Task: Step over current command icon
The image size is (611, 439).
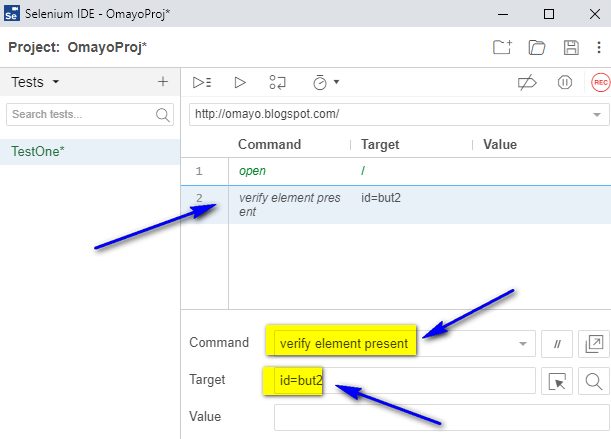Action: (x=277, y=82)
